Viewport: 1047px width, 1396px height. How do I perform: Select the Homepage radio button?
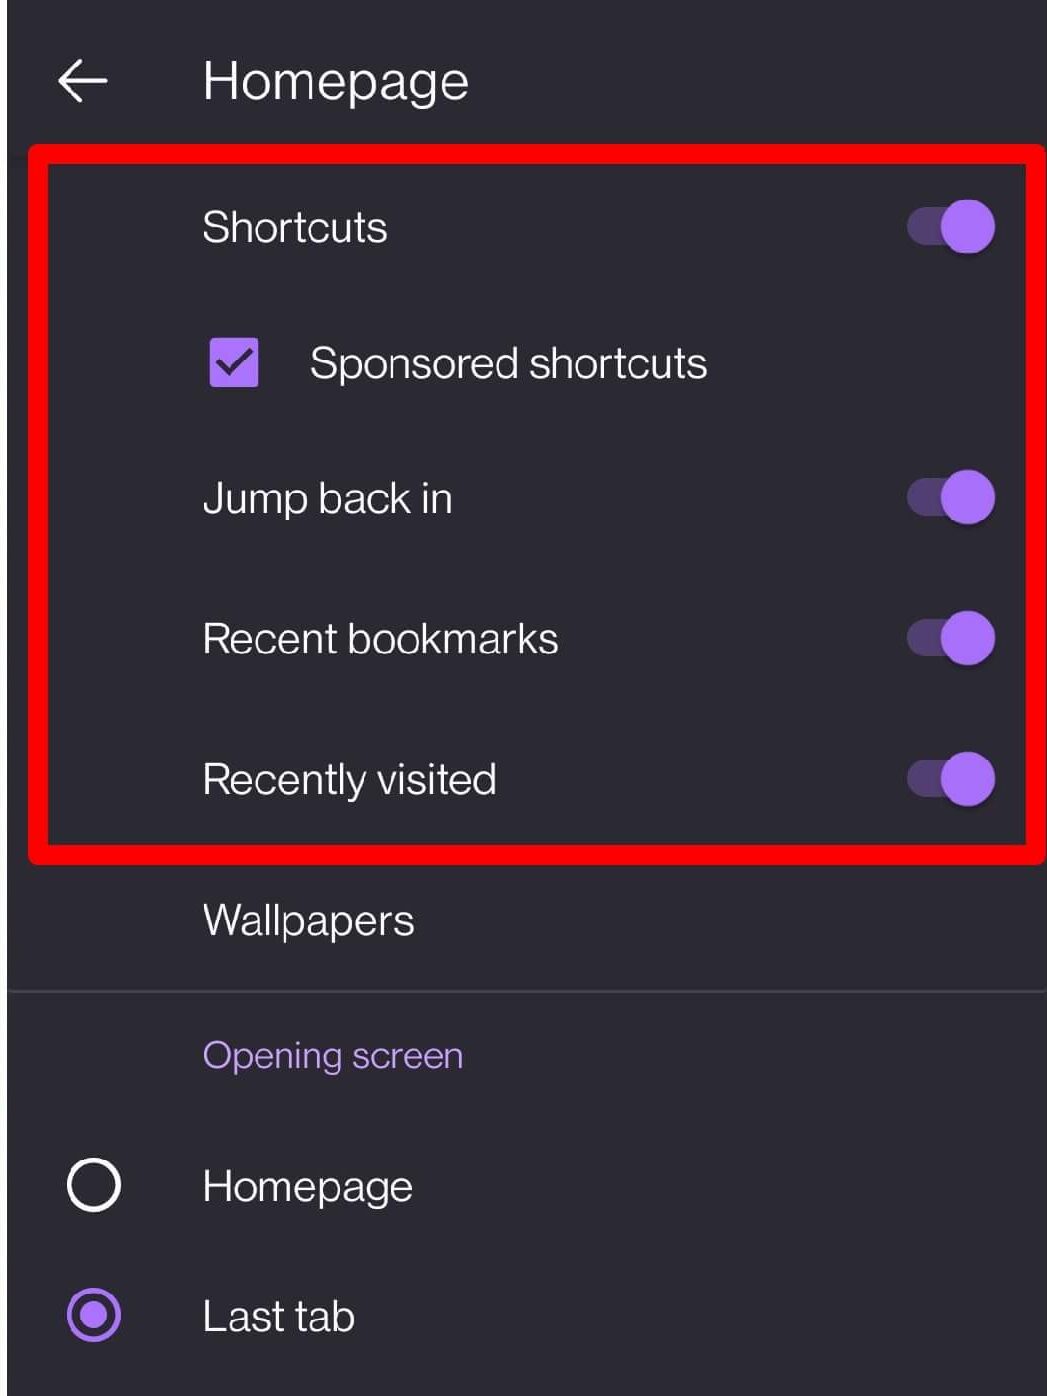pos(94,1185)
